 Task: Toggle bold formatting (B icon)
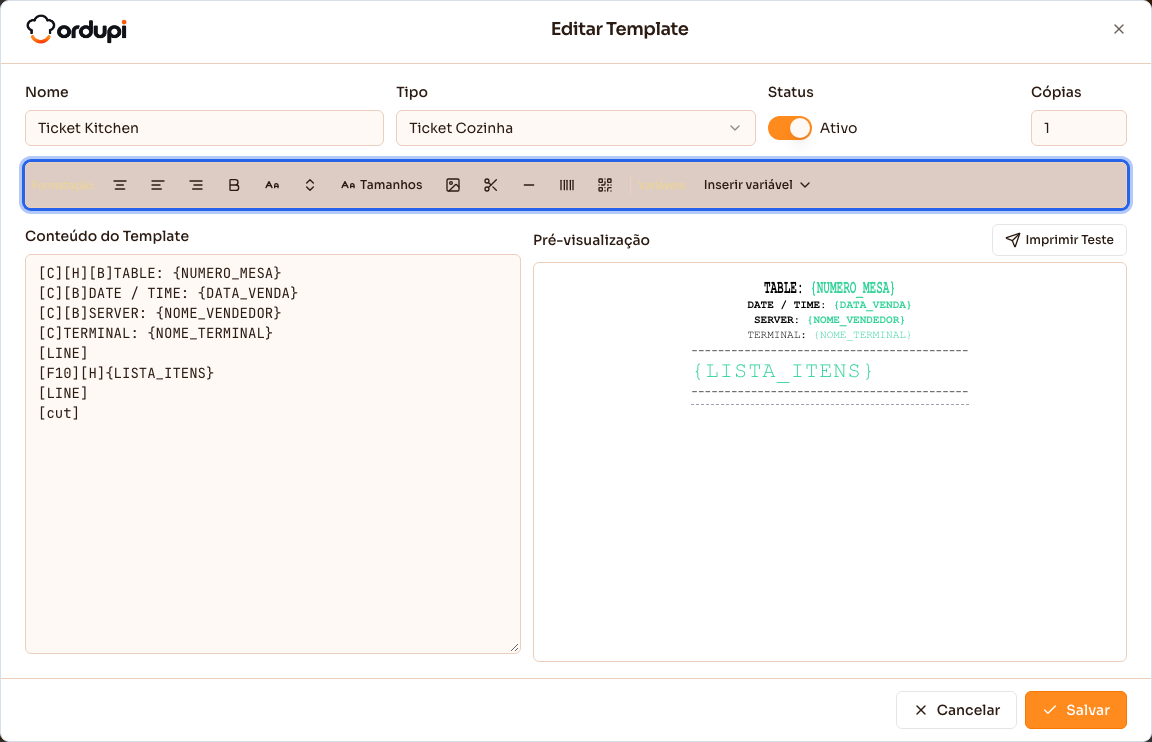point(234,185)
